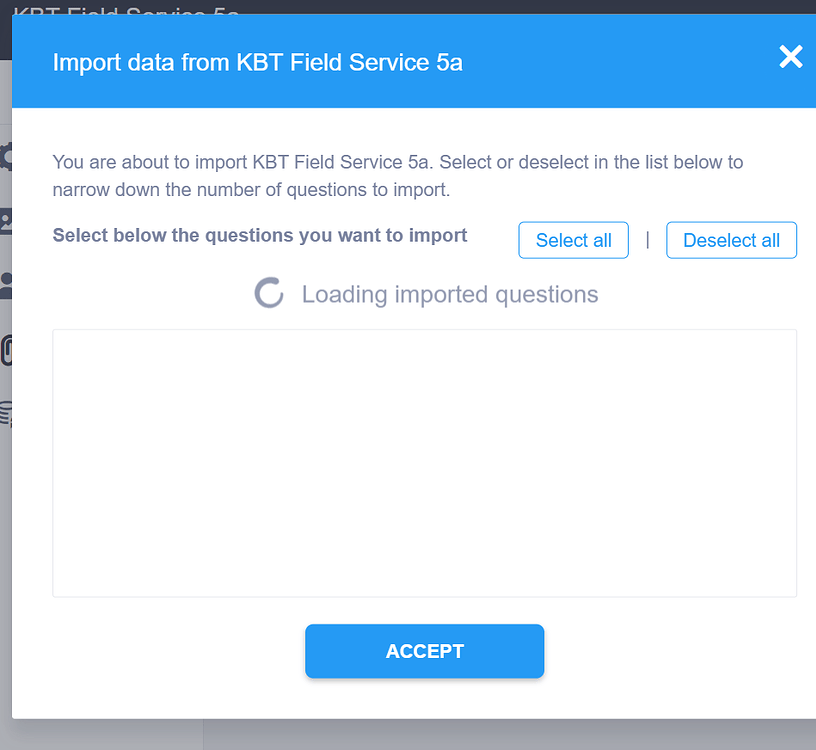Click the 'Select below the questions' label
Screen dimensions: 816x750
[260, 236]
